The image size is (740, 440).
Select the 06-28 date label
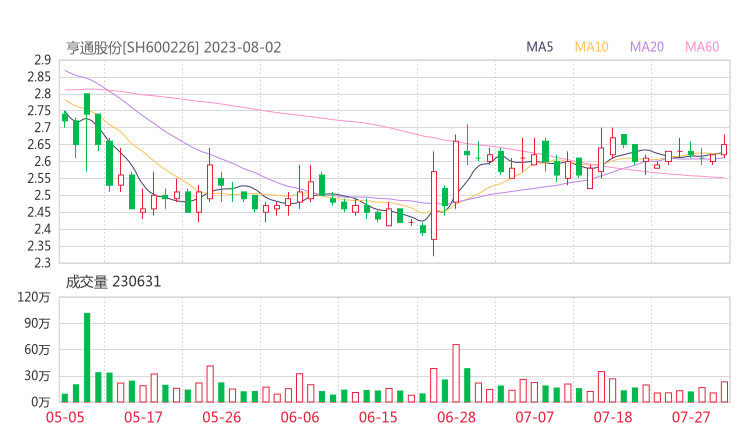click(456, 417)
